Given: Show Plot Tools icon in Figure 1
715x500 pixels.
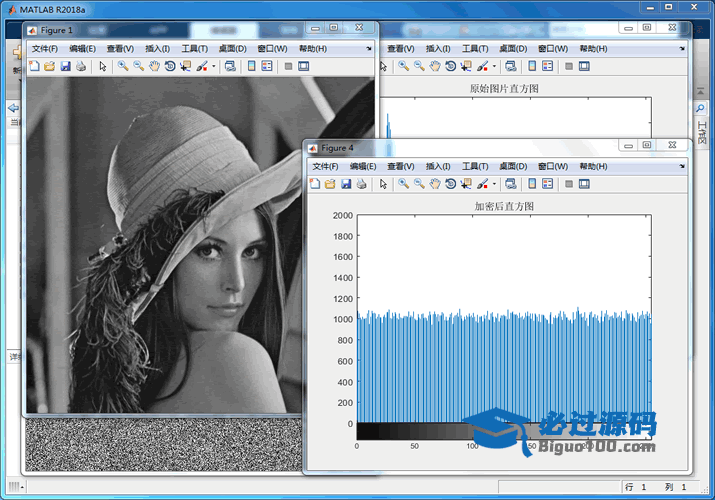Looking at the screenshot, I should 304,66.
